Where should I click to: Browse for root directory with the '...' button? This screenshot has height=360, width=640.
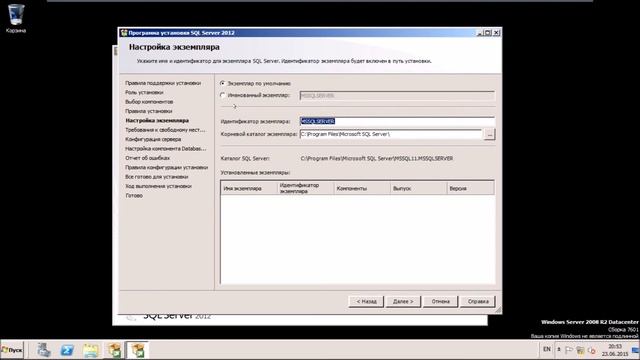(489, 134)
